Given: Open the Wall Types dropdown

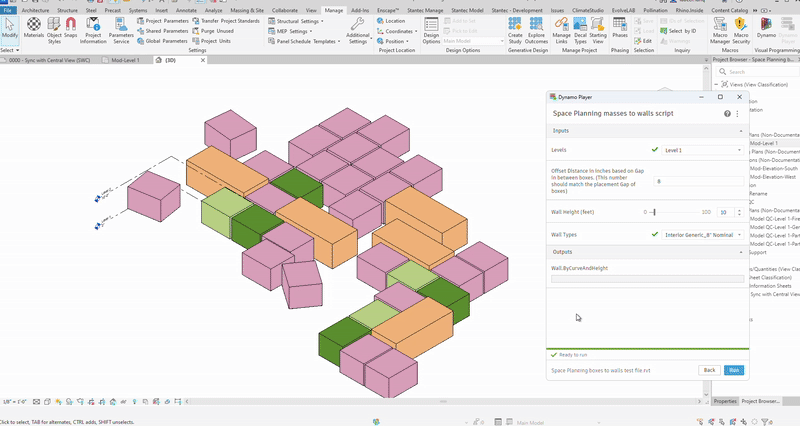Looking at the screenshot, I should pyautogui.click(x=701, y=234).
